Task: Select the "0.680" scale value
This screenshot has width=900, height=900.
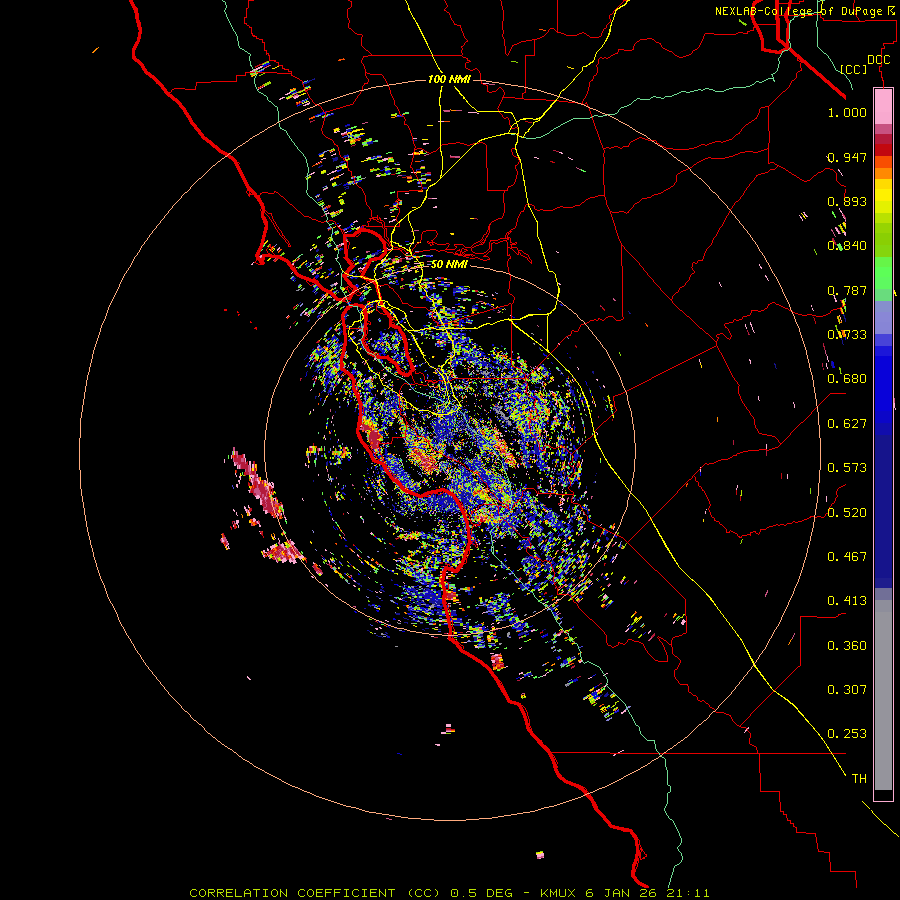Action: coord(847,379)
